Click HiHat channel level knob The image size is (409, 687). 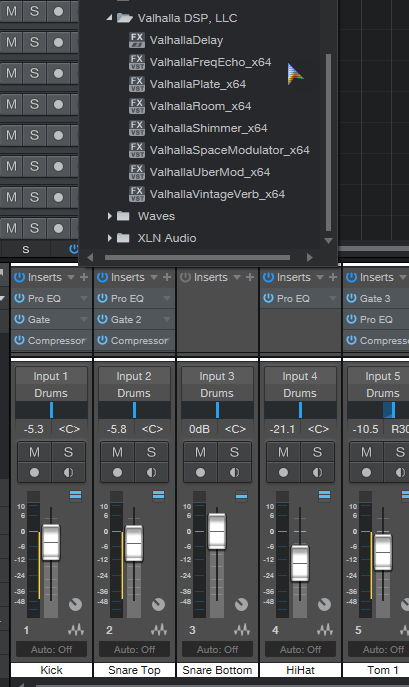pos(324,605)
